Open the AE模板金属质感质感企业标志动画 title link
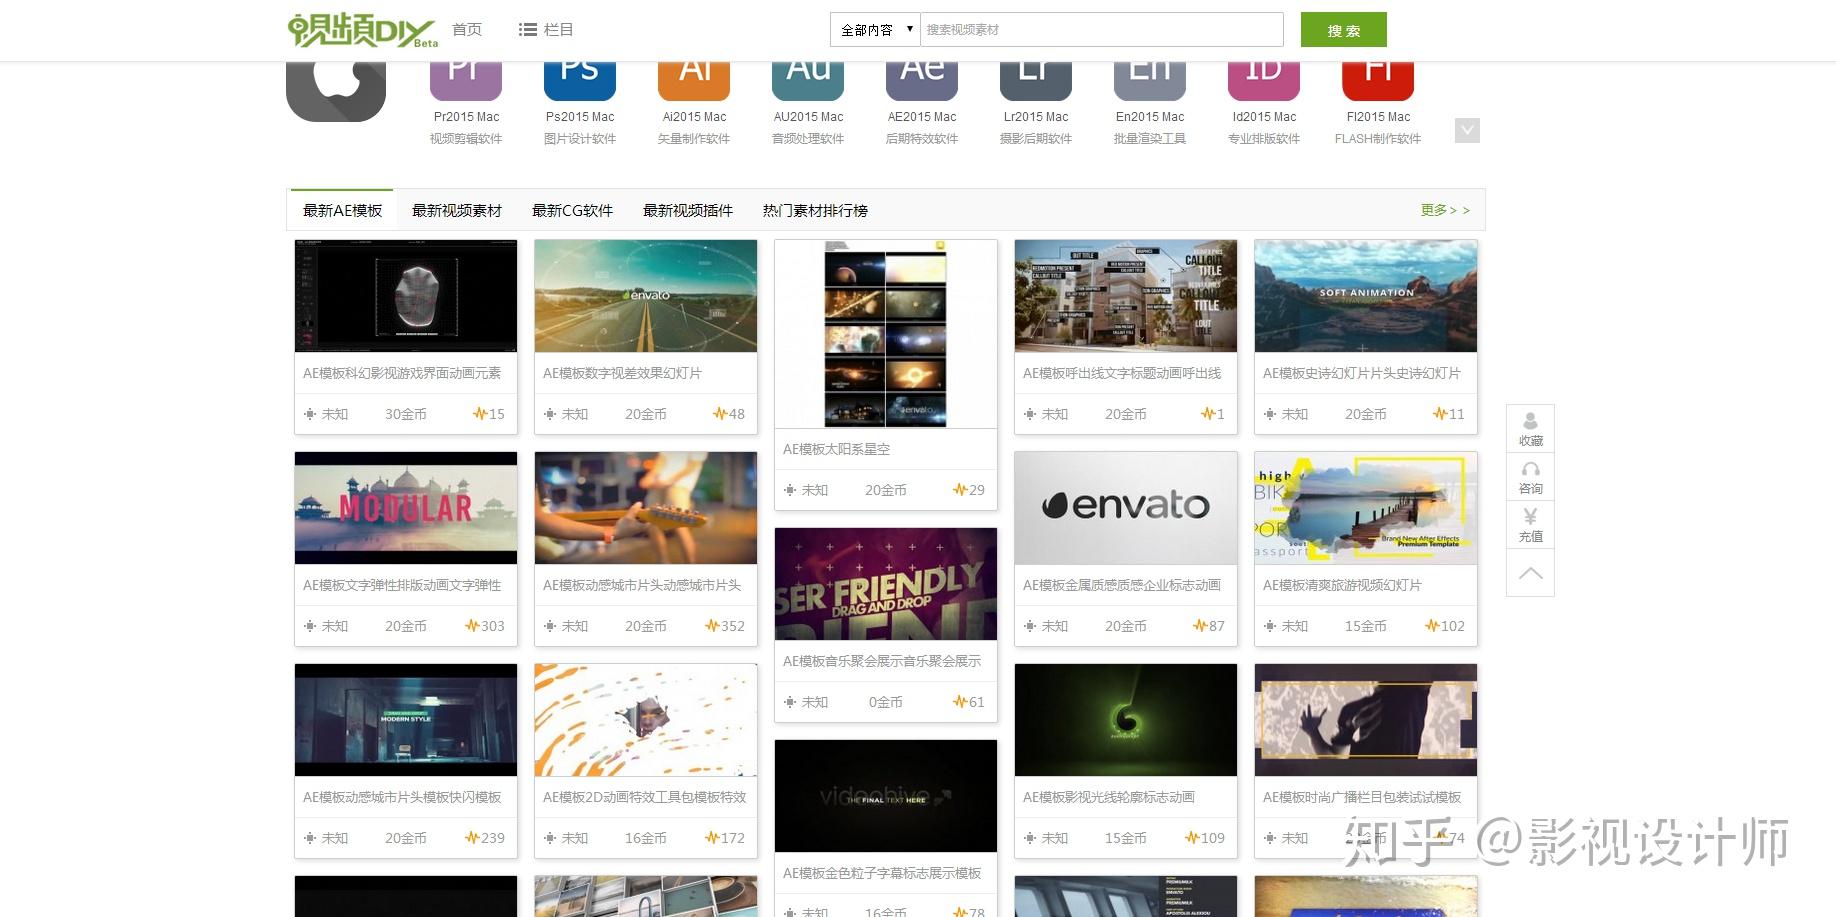 (x=1122, y=585)
